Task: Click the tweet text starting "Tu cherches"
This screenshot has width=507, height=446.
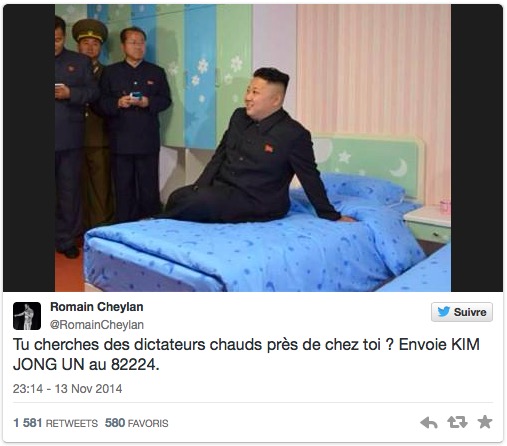Action: pos(246,354)
